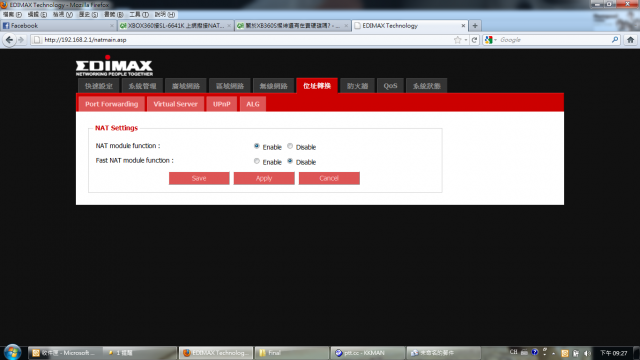Open the 檢視(V) menu
This screenshot has width=640, height=360.
[62, 15]
